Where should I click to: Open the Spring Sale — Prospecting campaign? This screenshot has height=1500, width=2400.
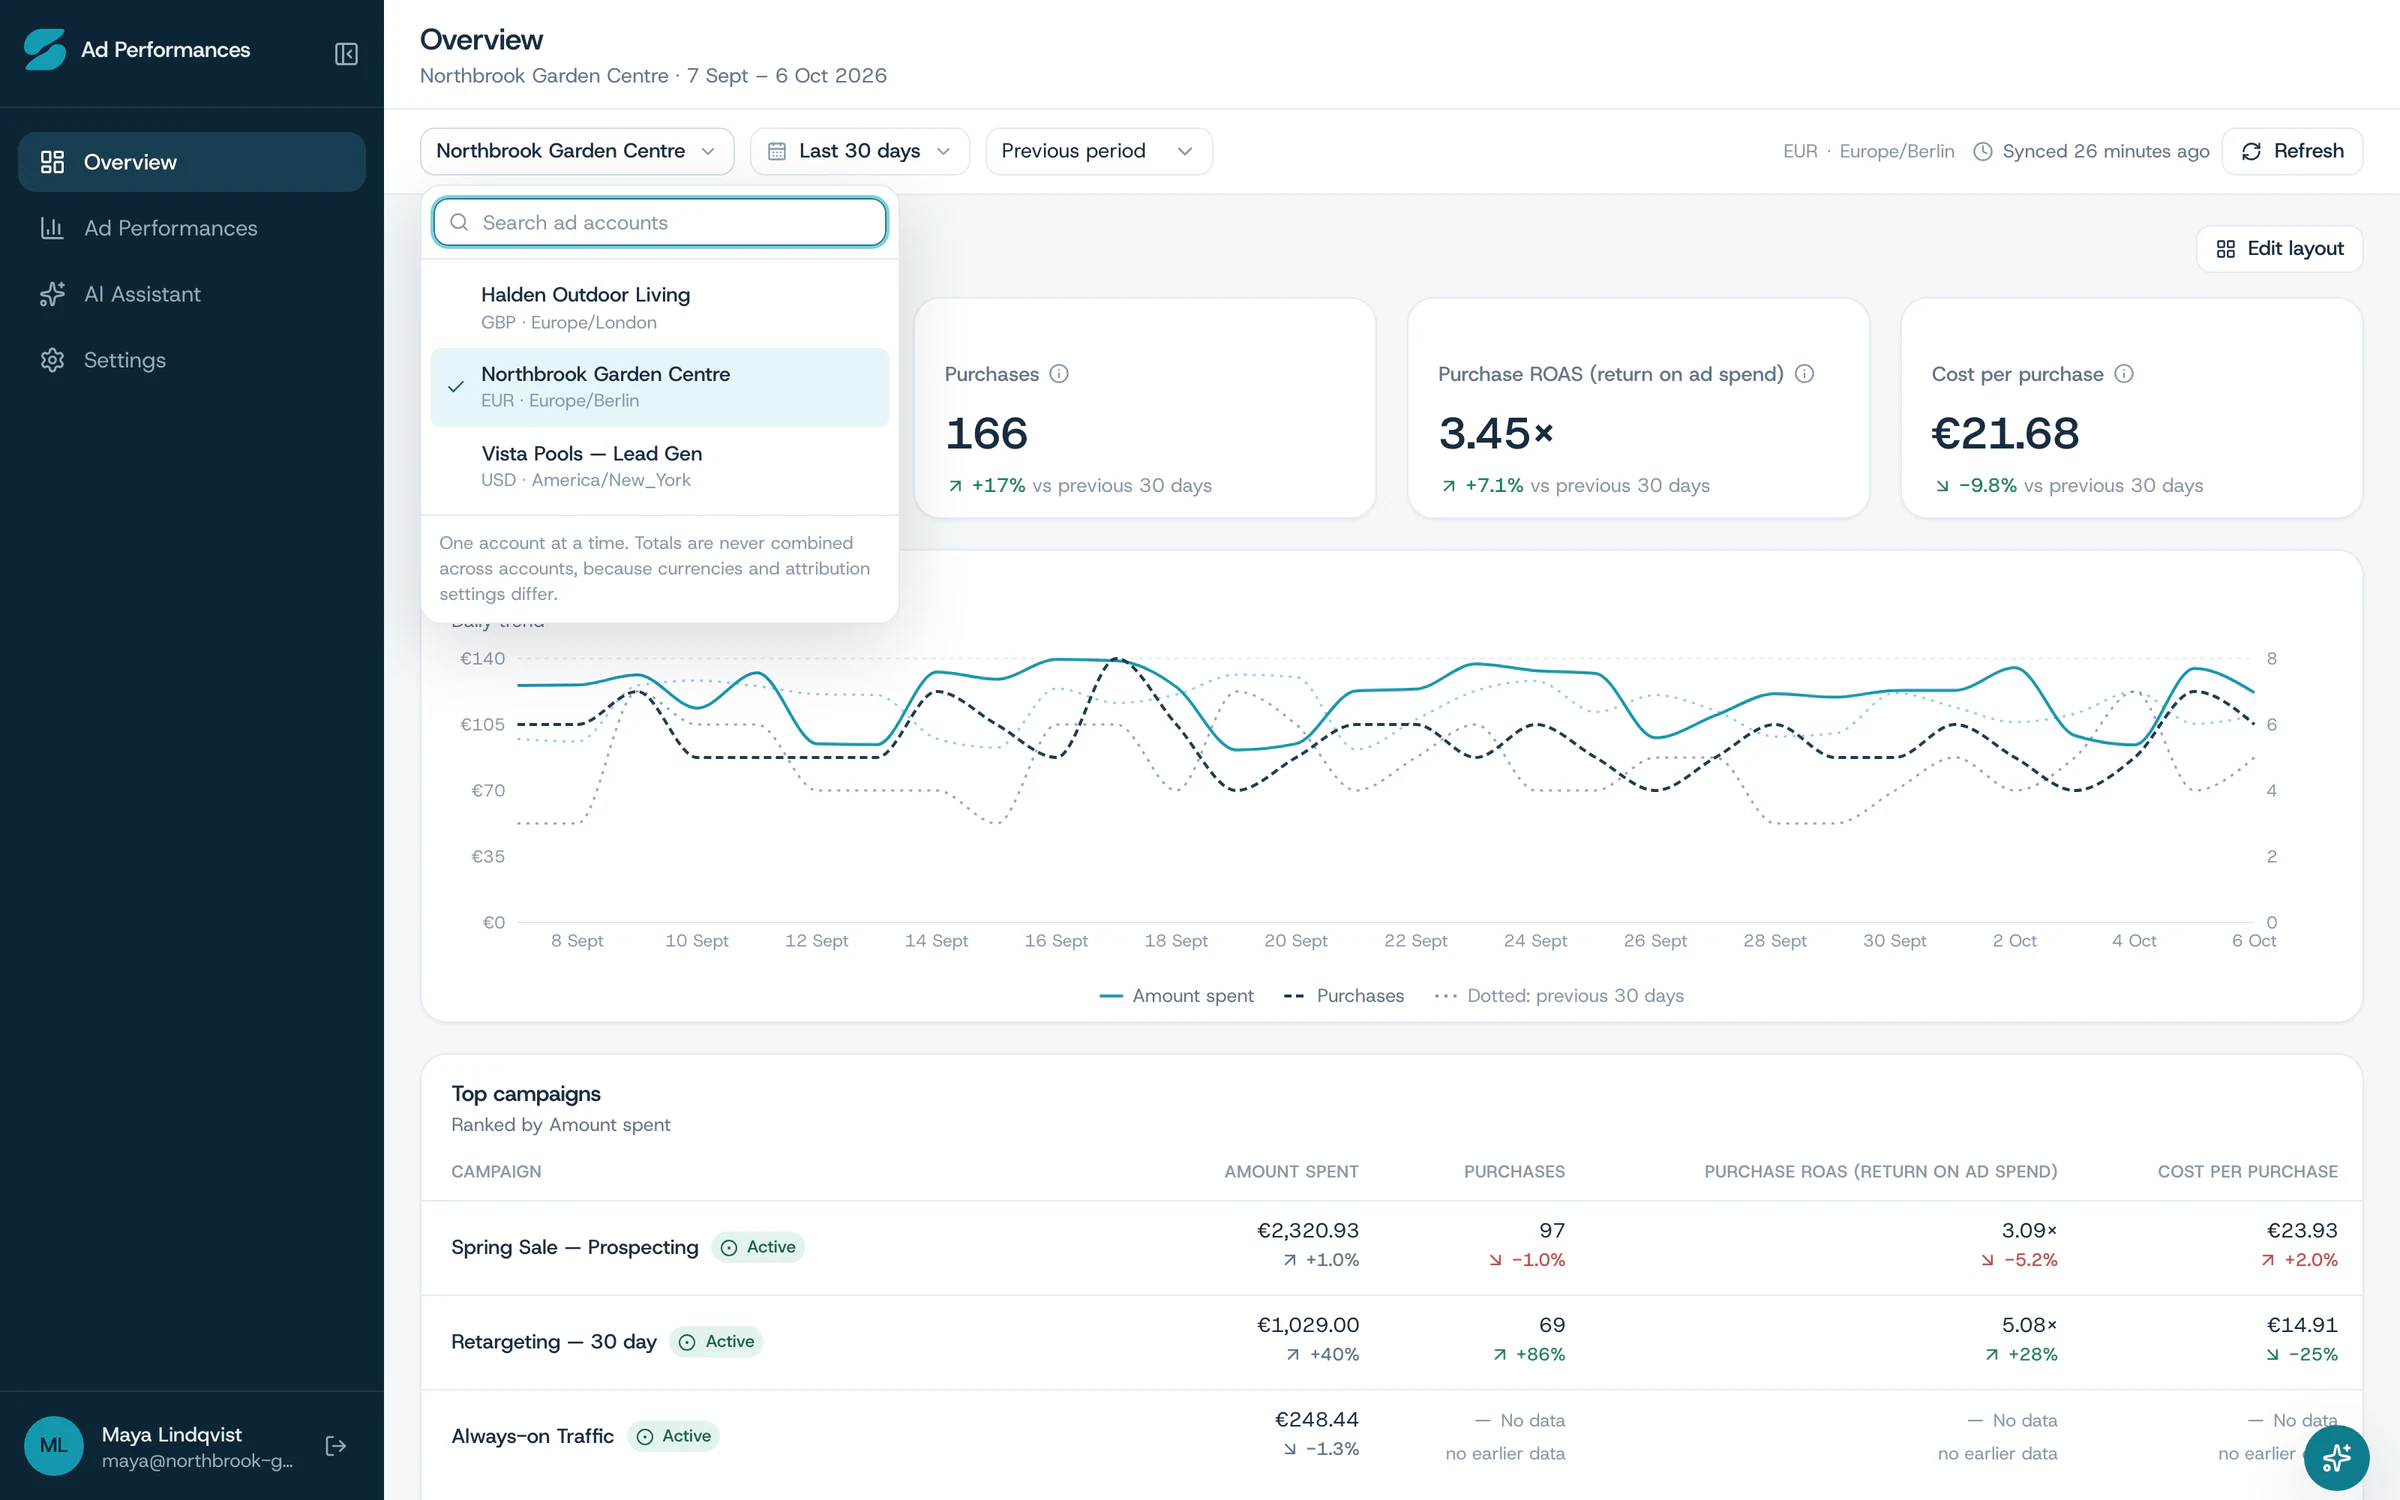575,1247
